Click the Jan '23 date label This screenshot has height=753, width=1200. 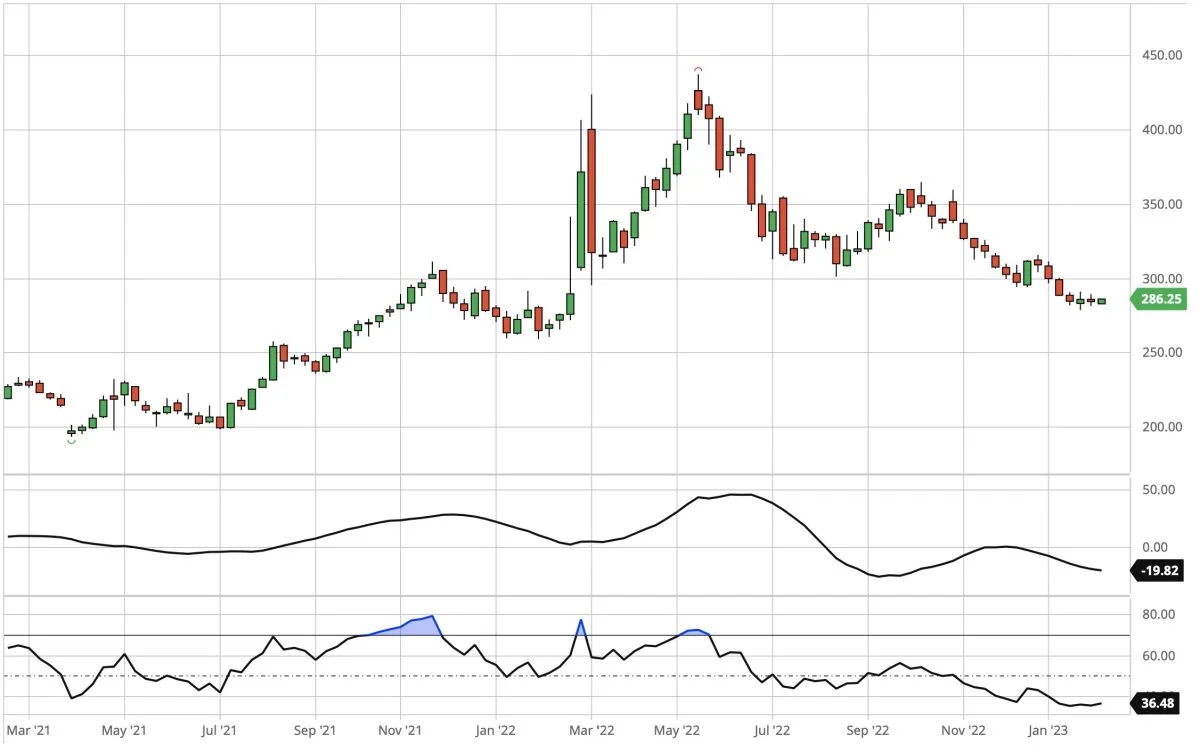[1047, 731]
